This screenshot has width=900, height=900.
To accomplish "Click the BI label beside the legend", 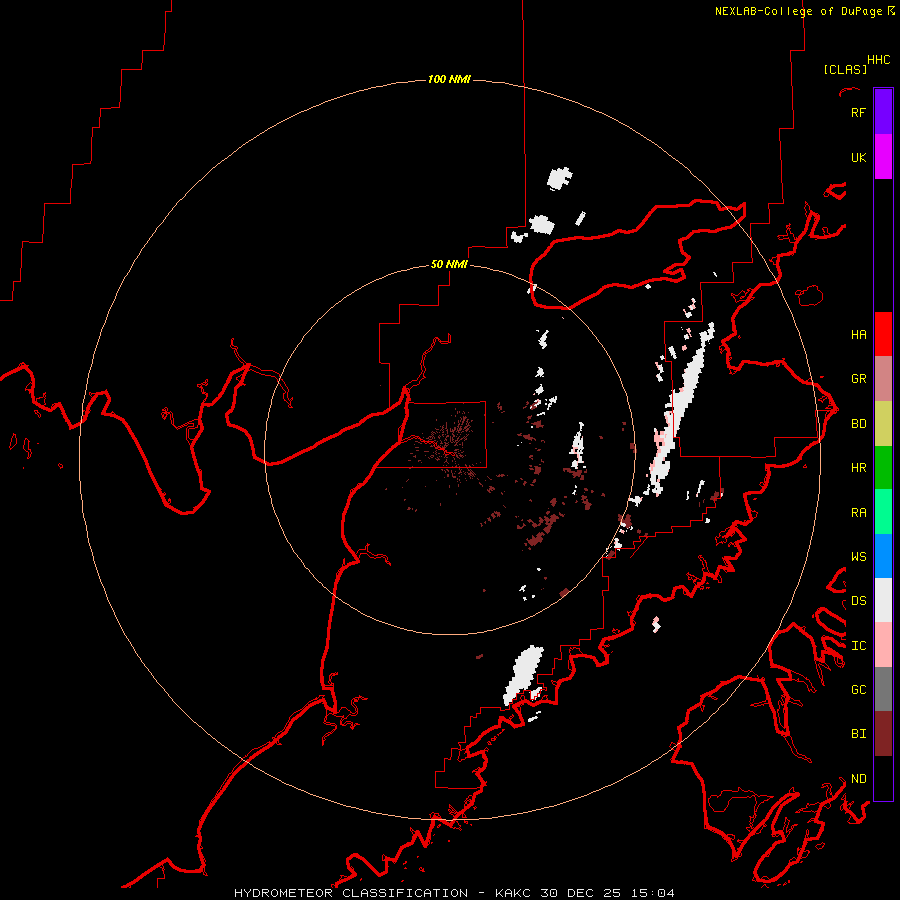I will [x=858, y=734].
